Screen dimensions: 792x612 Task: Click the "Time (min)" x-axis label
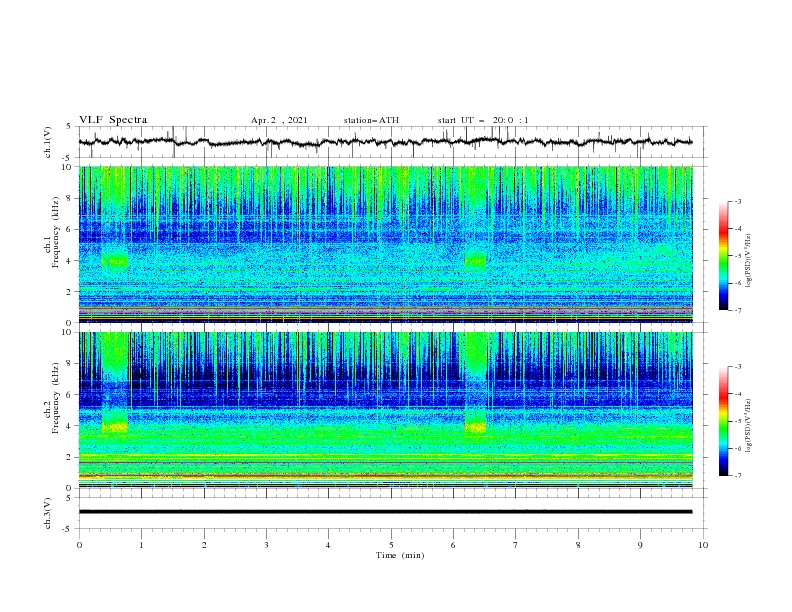400,555
